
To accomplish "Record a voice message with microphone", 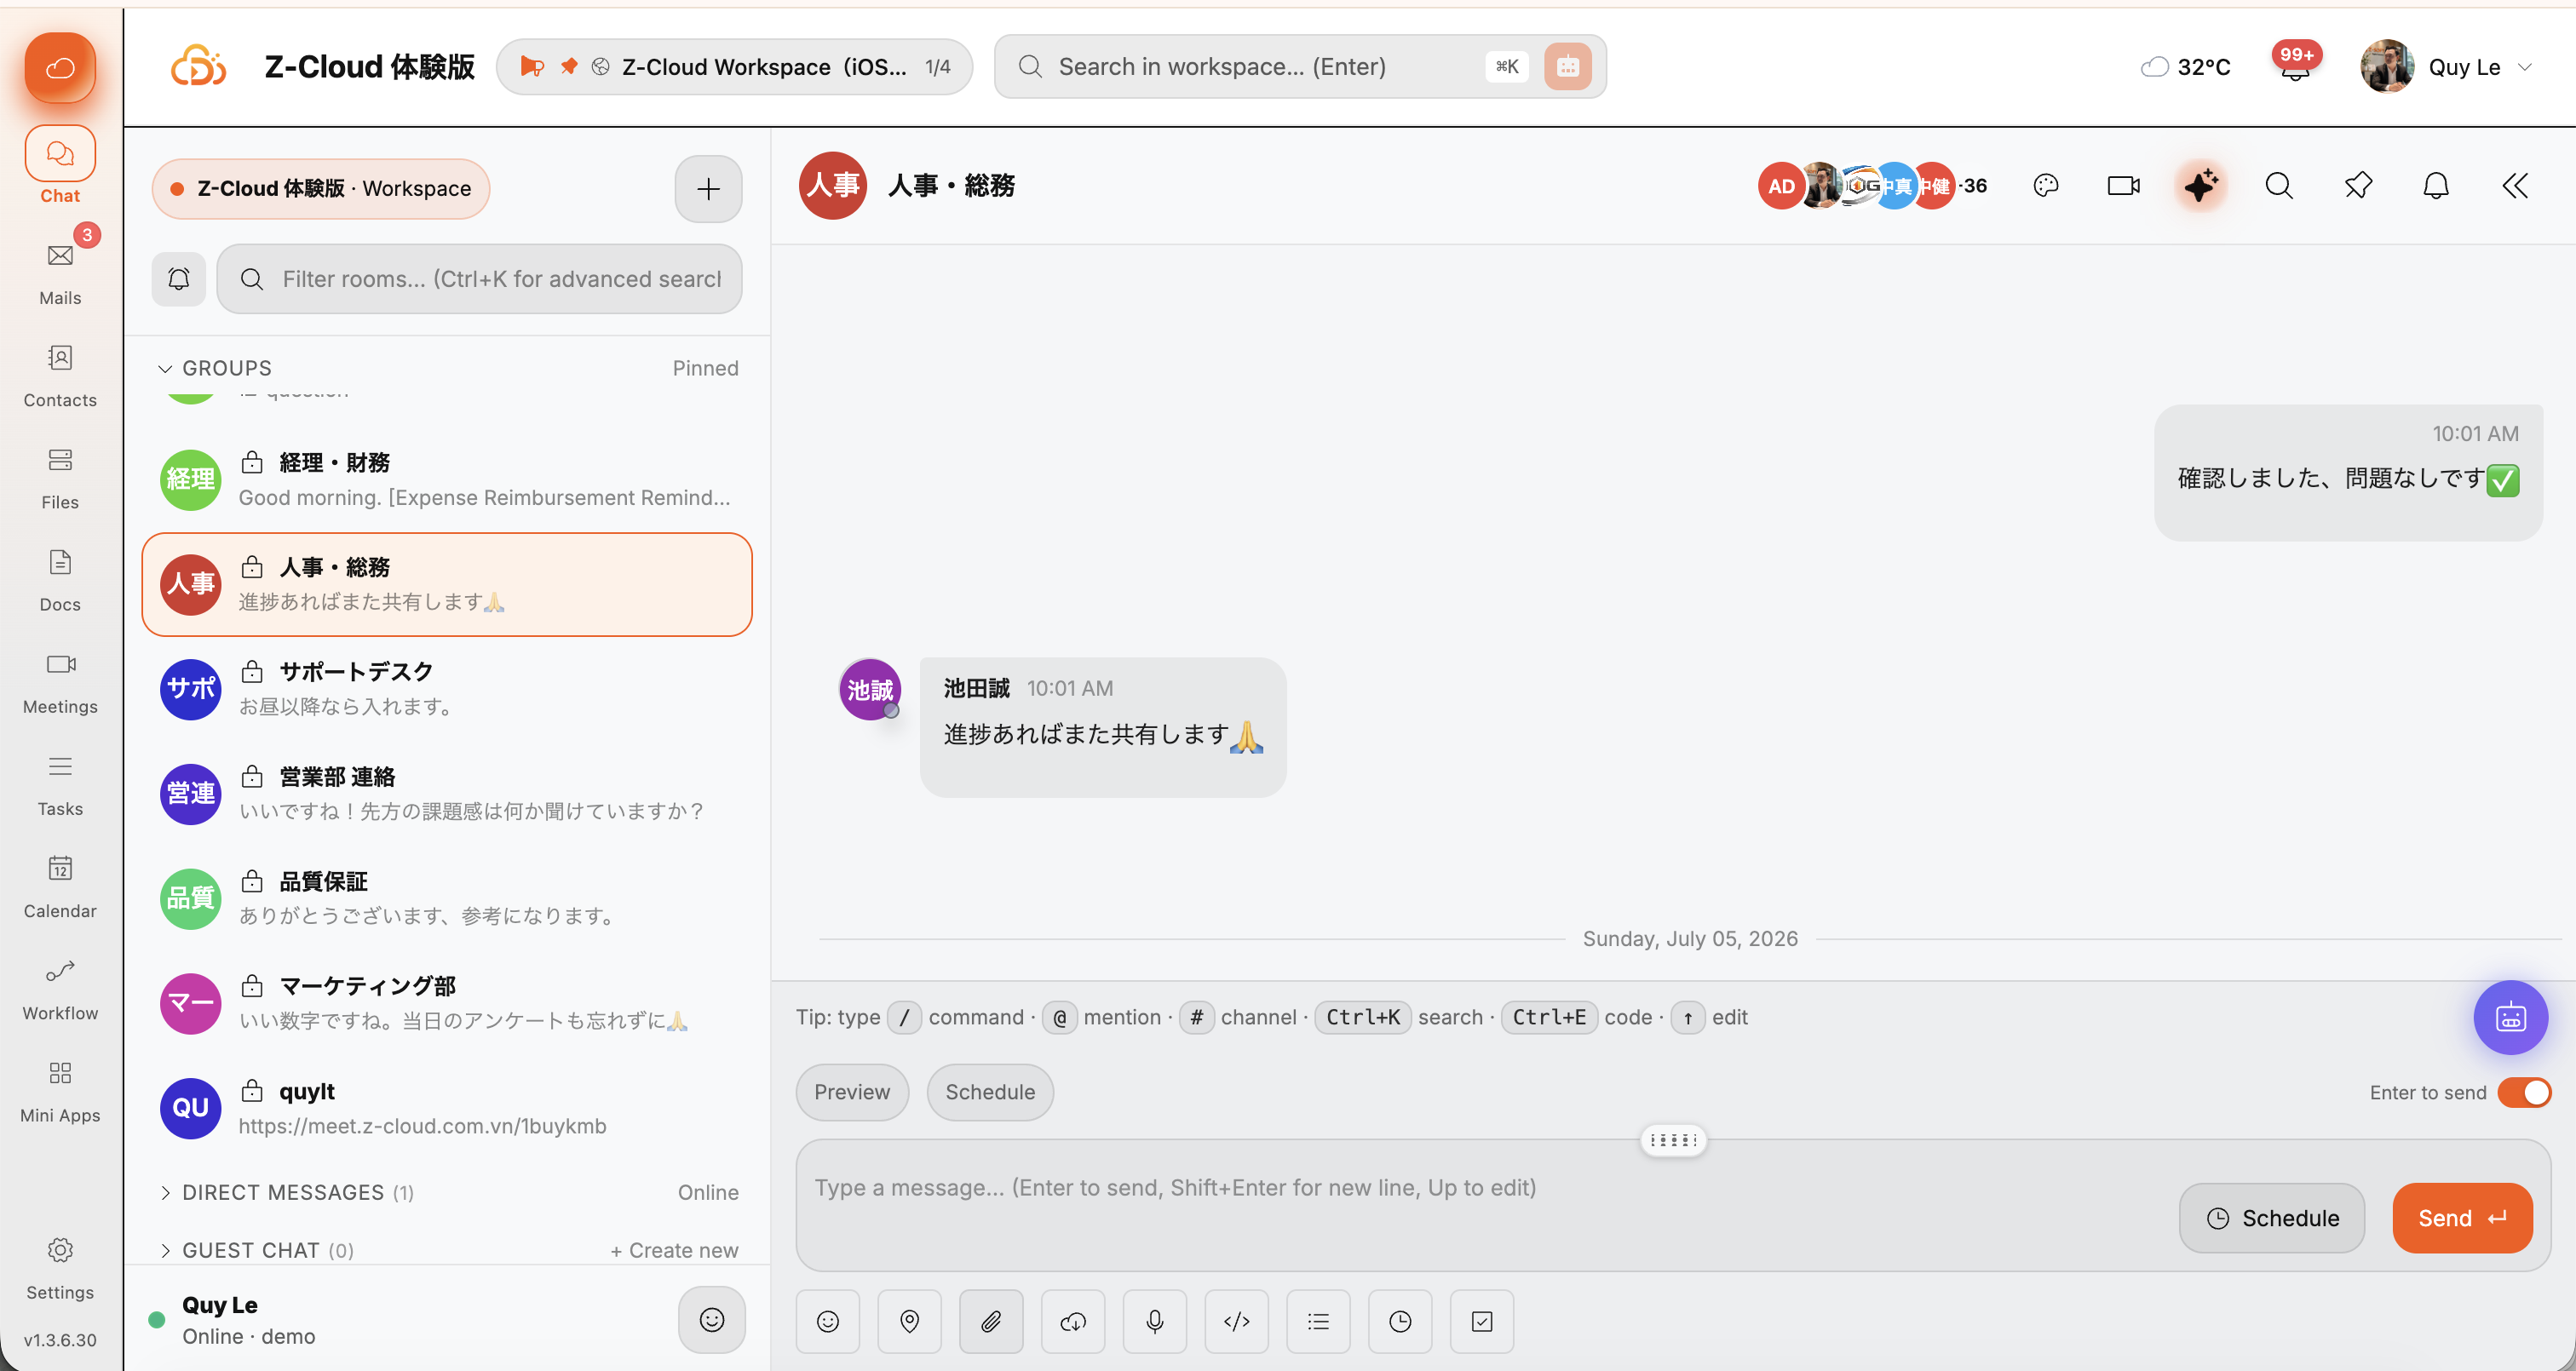I will [1155, 1322].
